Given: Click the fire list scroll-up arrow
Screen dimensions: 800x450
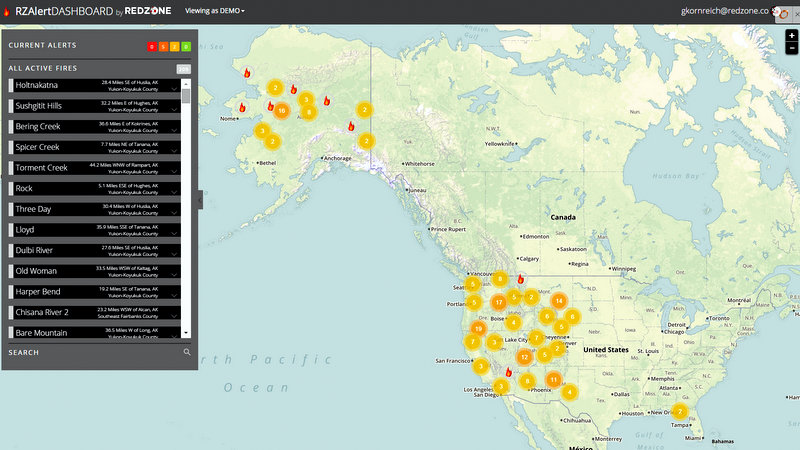Looking at the screenshot, I should 186,83.
